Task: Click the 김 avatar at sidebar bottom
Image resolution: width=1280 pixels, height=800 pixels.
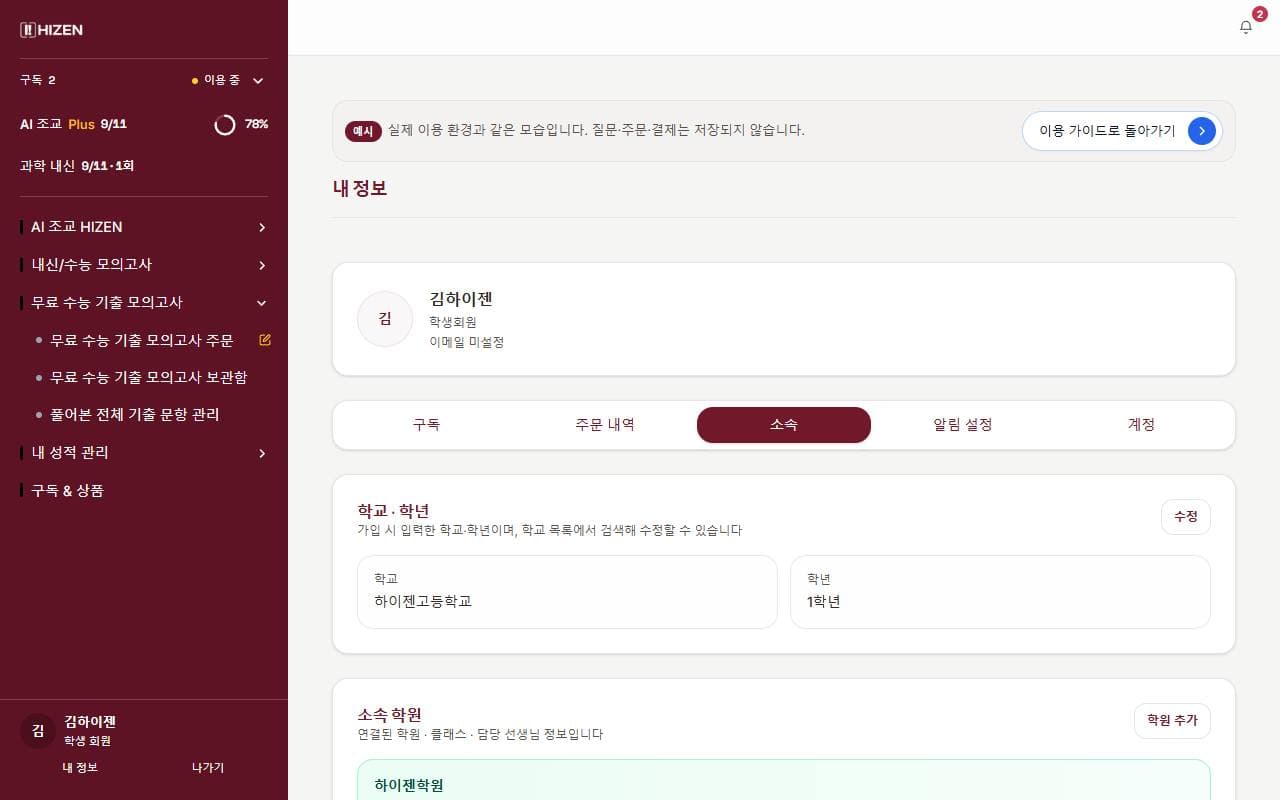Action: (38, 731)
